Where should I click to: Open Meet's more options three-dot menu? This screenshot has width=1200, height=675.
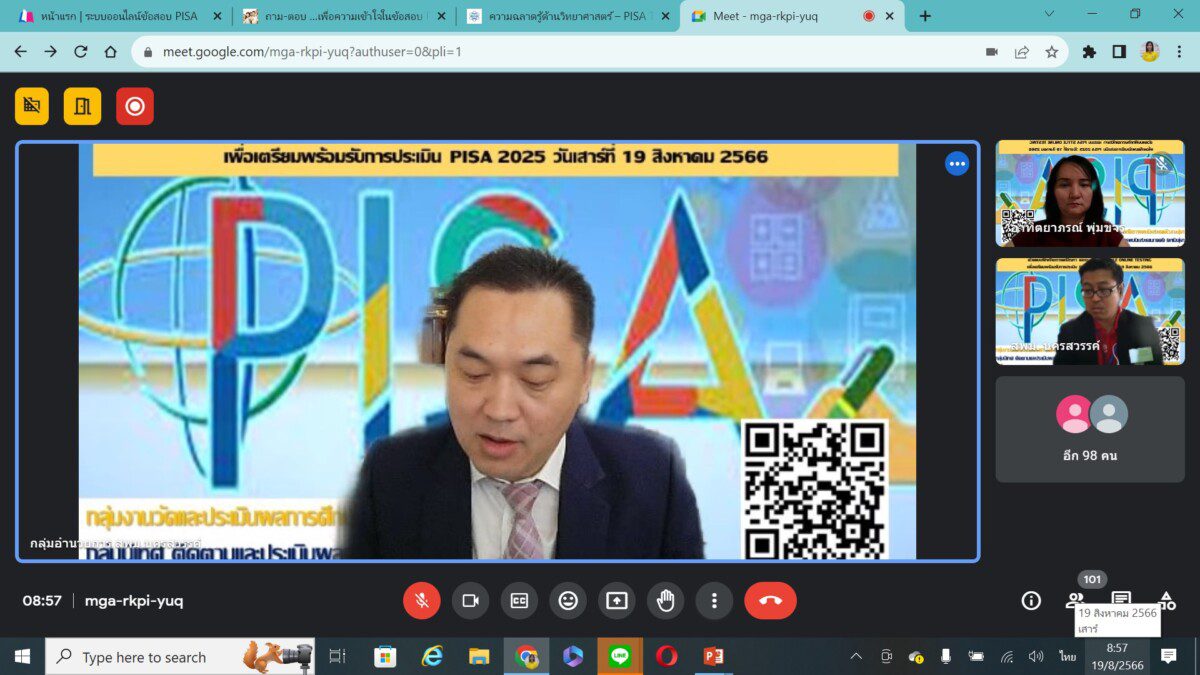714,600
